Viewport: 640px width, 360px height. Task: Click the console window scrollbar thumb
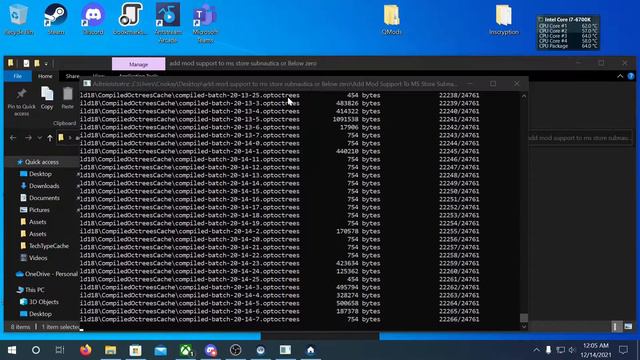[524, 318]
